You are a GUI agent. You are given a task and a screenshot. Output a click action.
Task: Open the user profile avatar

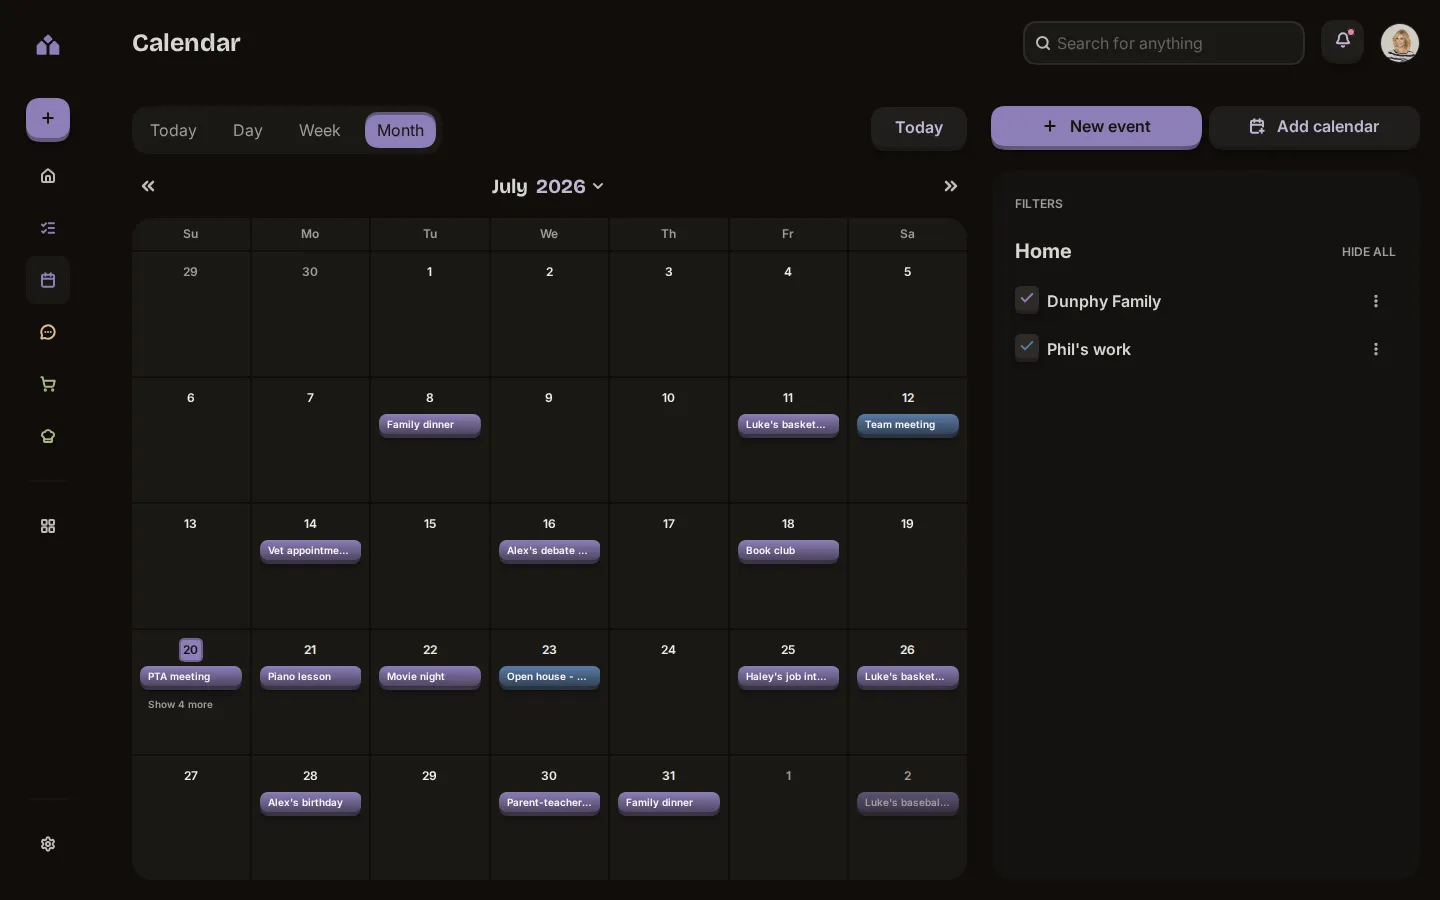[x=1400, y=43]
